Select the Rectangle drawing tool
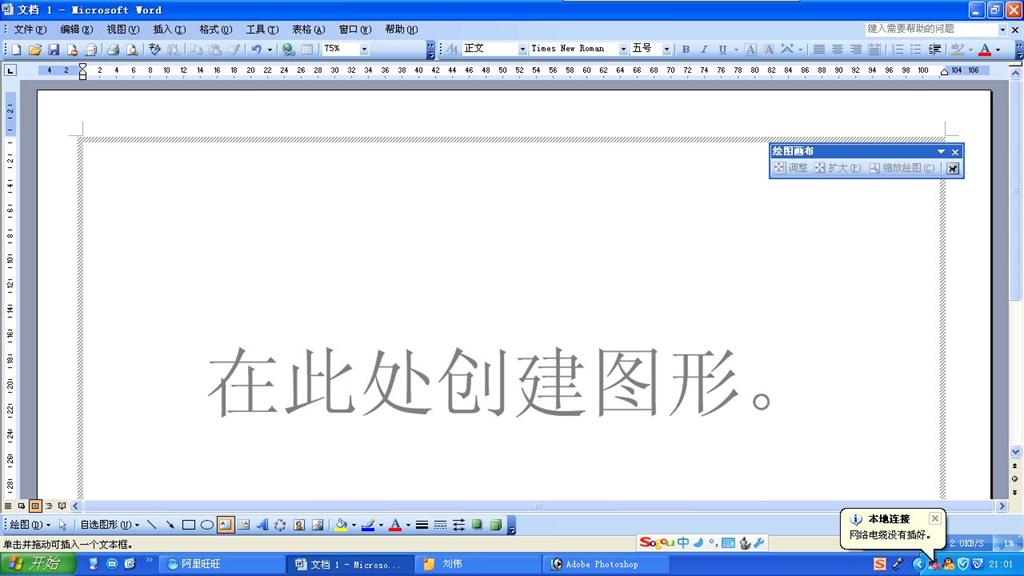1024x576 pixels. click(x=188, y=524)
